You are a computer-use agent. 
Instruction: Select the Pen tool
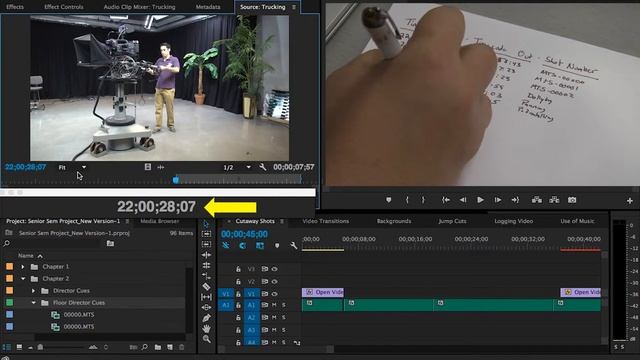206,318
